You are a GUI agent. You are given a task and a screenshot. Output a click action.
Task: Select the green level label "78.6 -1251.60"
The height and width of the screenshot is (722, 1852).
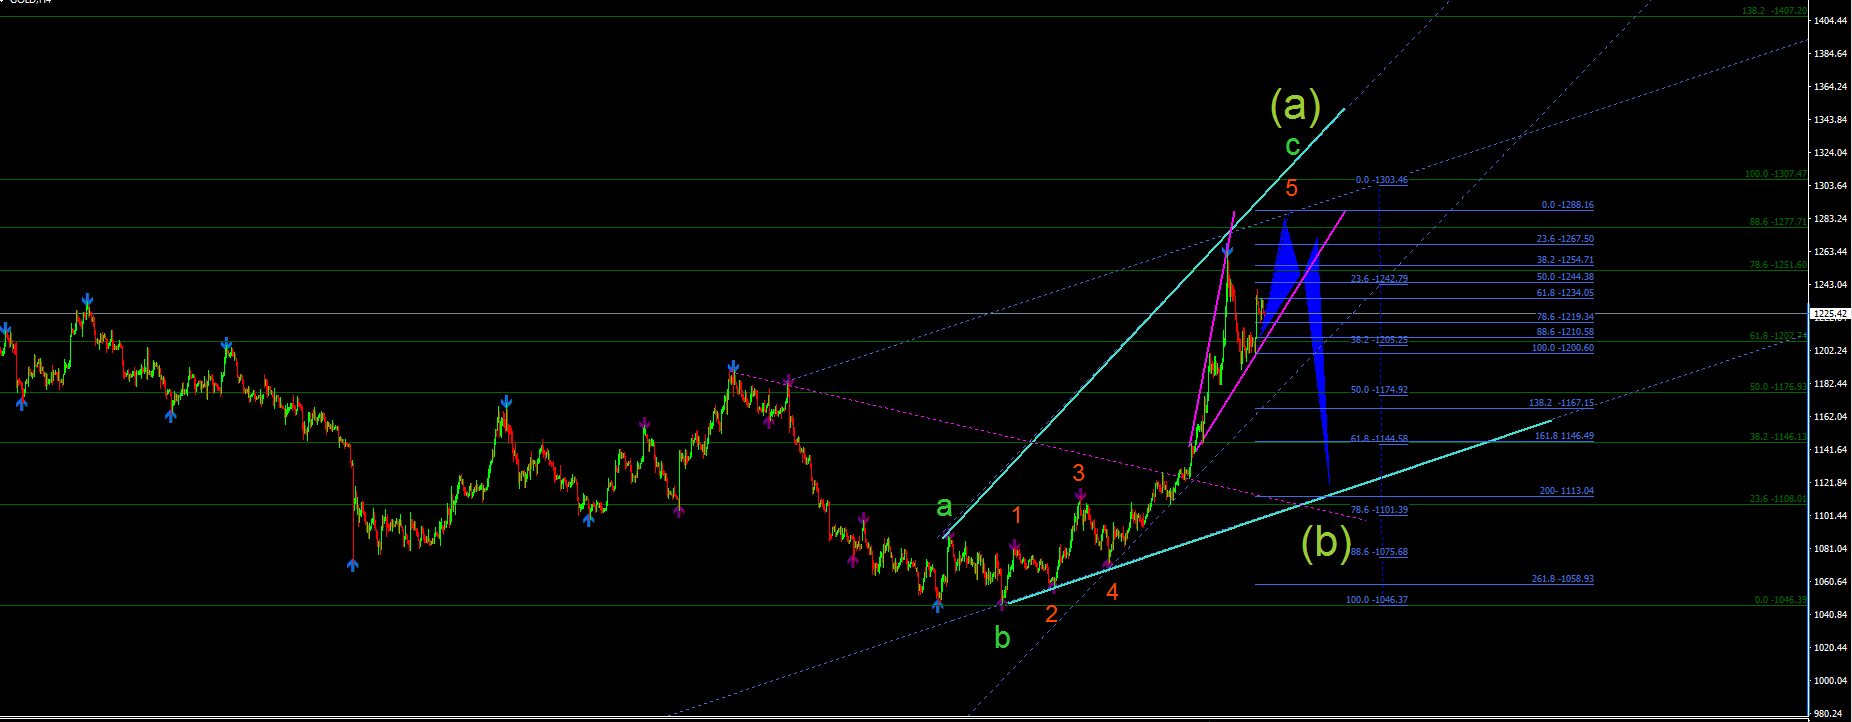1778,266
